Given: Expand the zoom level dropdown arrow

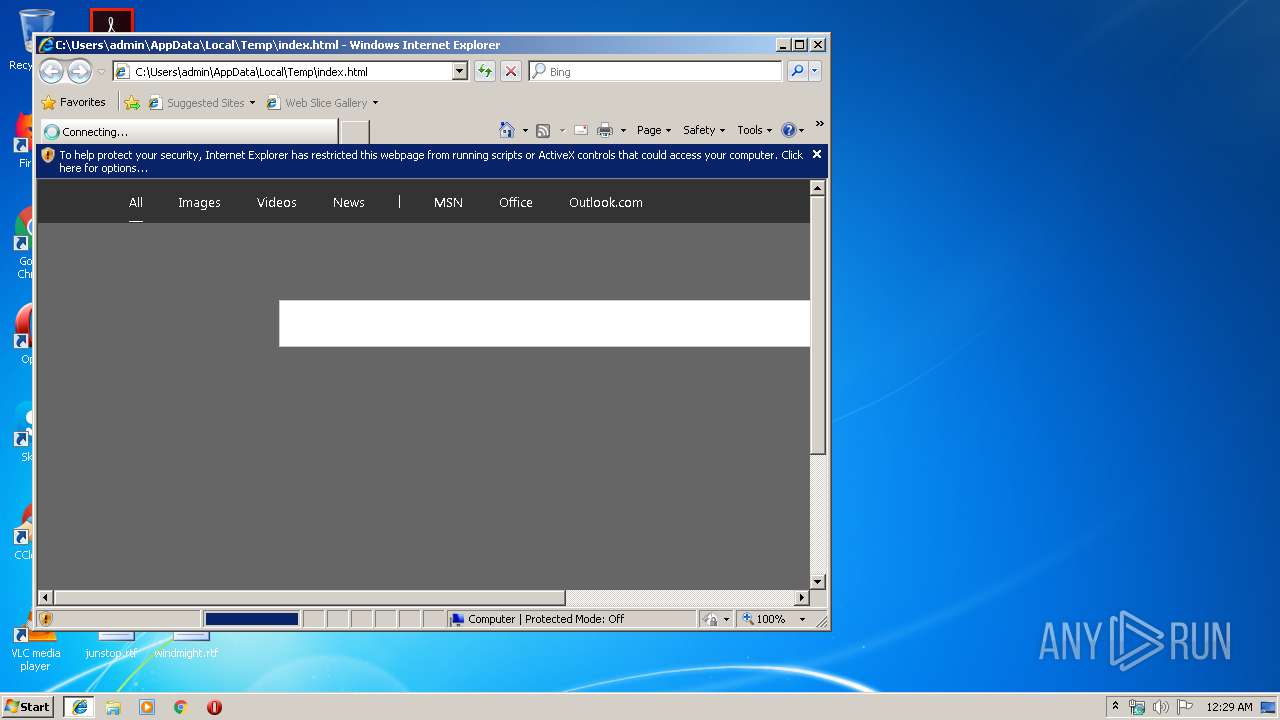Looking at the screenshot, I should click(x=802, y=619).
